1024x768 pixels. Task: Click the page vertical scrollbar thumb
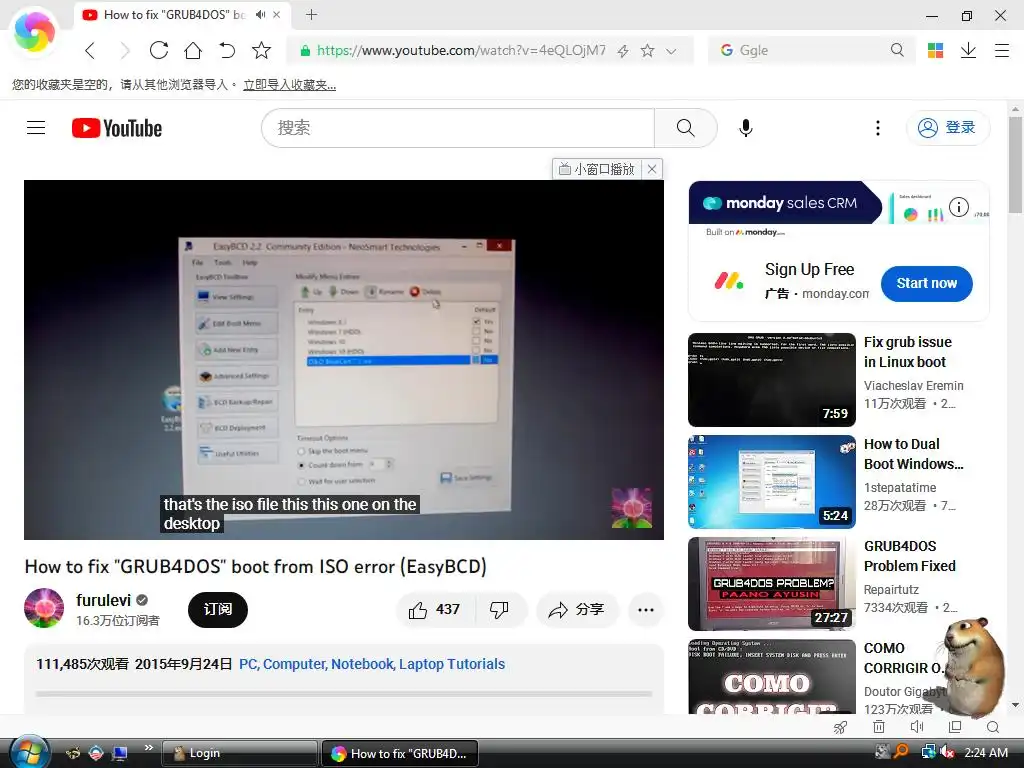pyautogui.click(x=1015, y=165)
